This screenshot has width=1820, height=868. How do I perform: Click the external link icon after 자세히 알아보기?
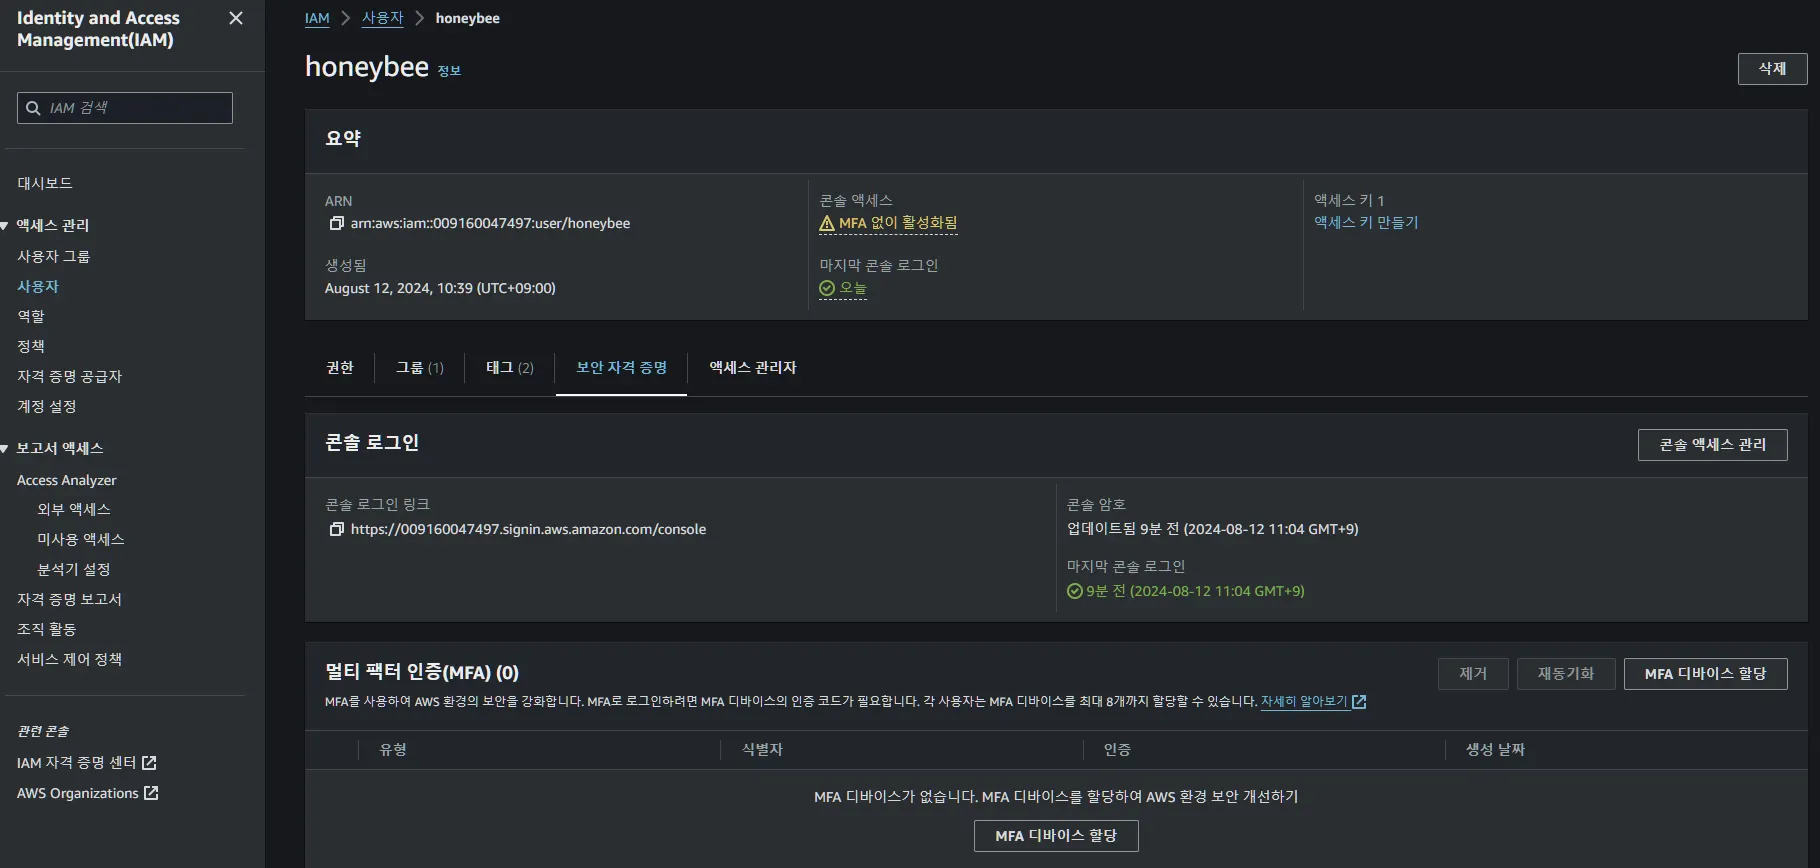pyautogui.click(x=1359, y=702)
